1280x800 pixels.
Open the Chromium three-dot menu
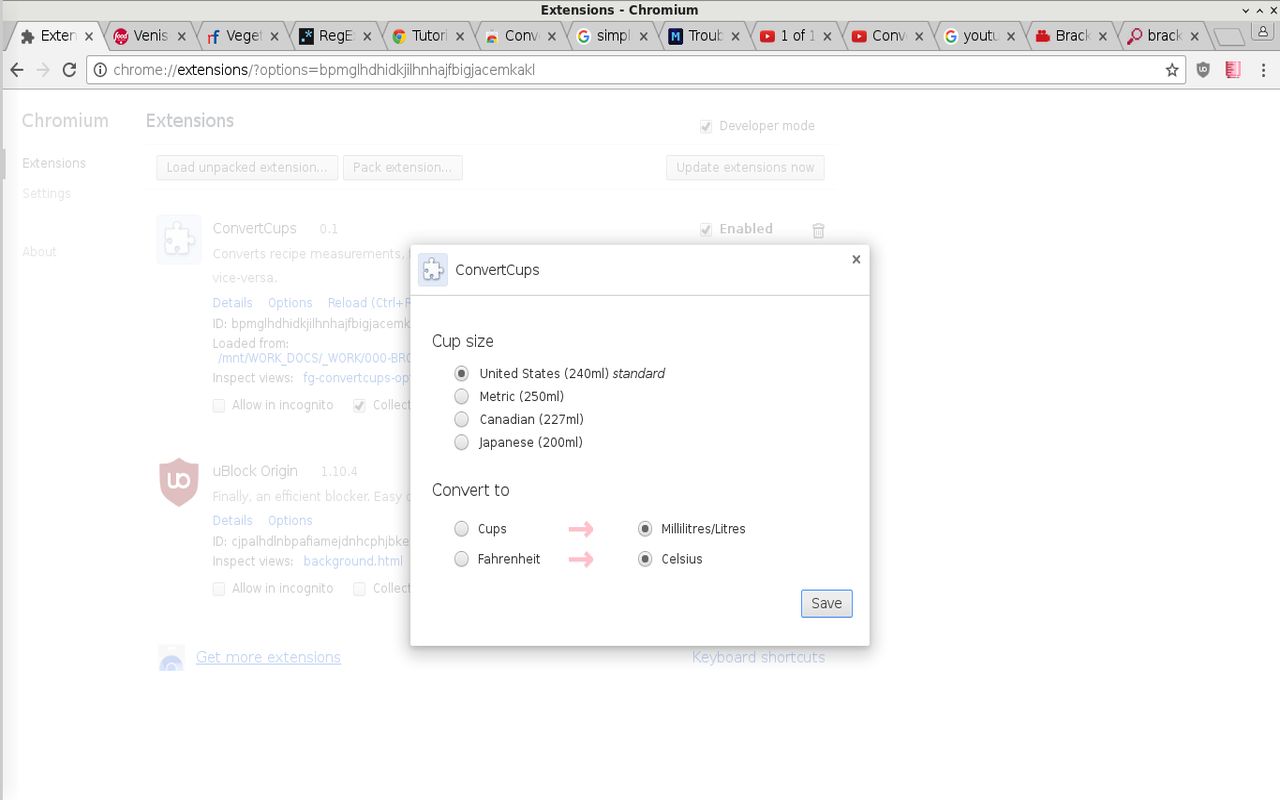click(1263, 70)
